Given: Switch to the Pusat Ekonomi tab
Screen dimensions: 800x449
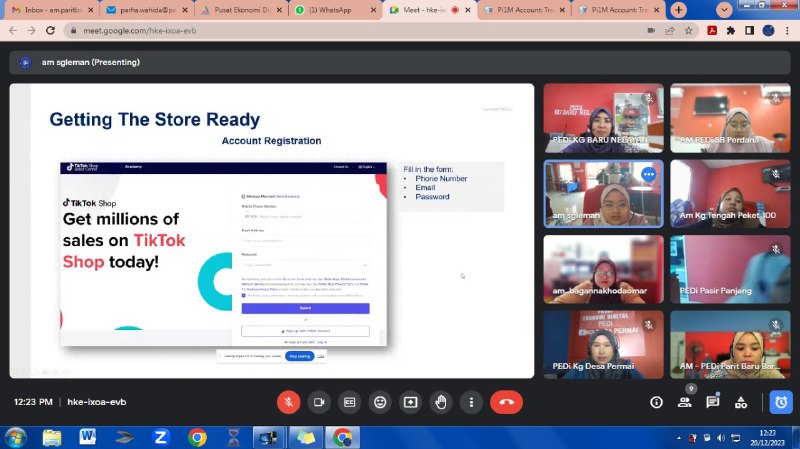Looking at the screenshot, I should [x=241, y=10].
